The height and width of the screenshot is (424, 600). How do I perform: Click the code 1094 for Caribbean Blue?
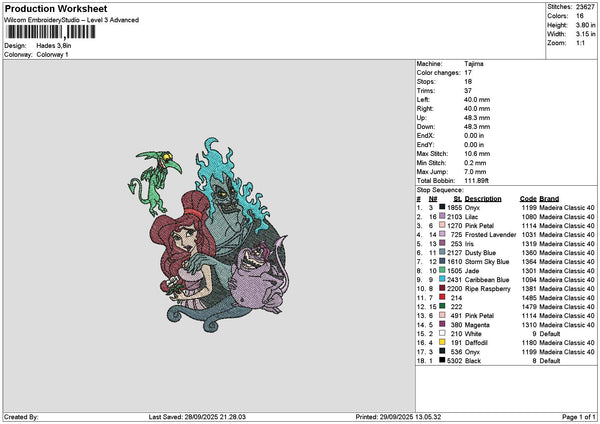529,279
